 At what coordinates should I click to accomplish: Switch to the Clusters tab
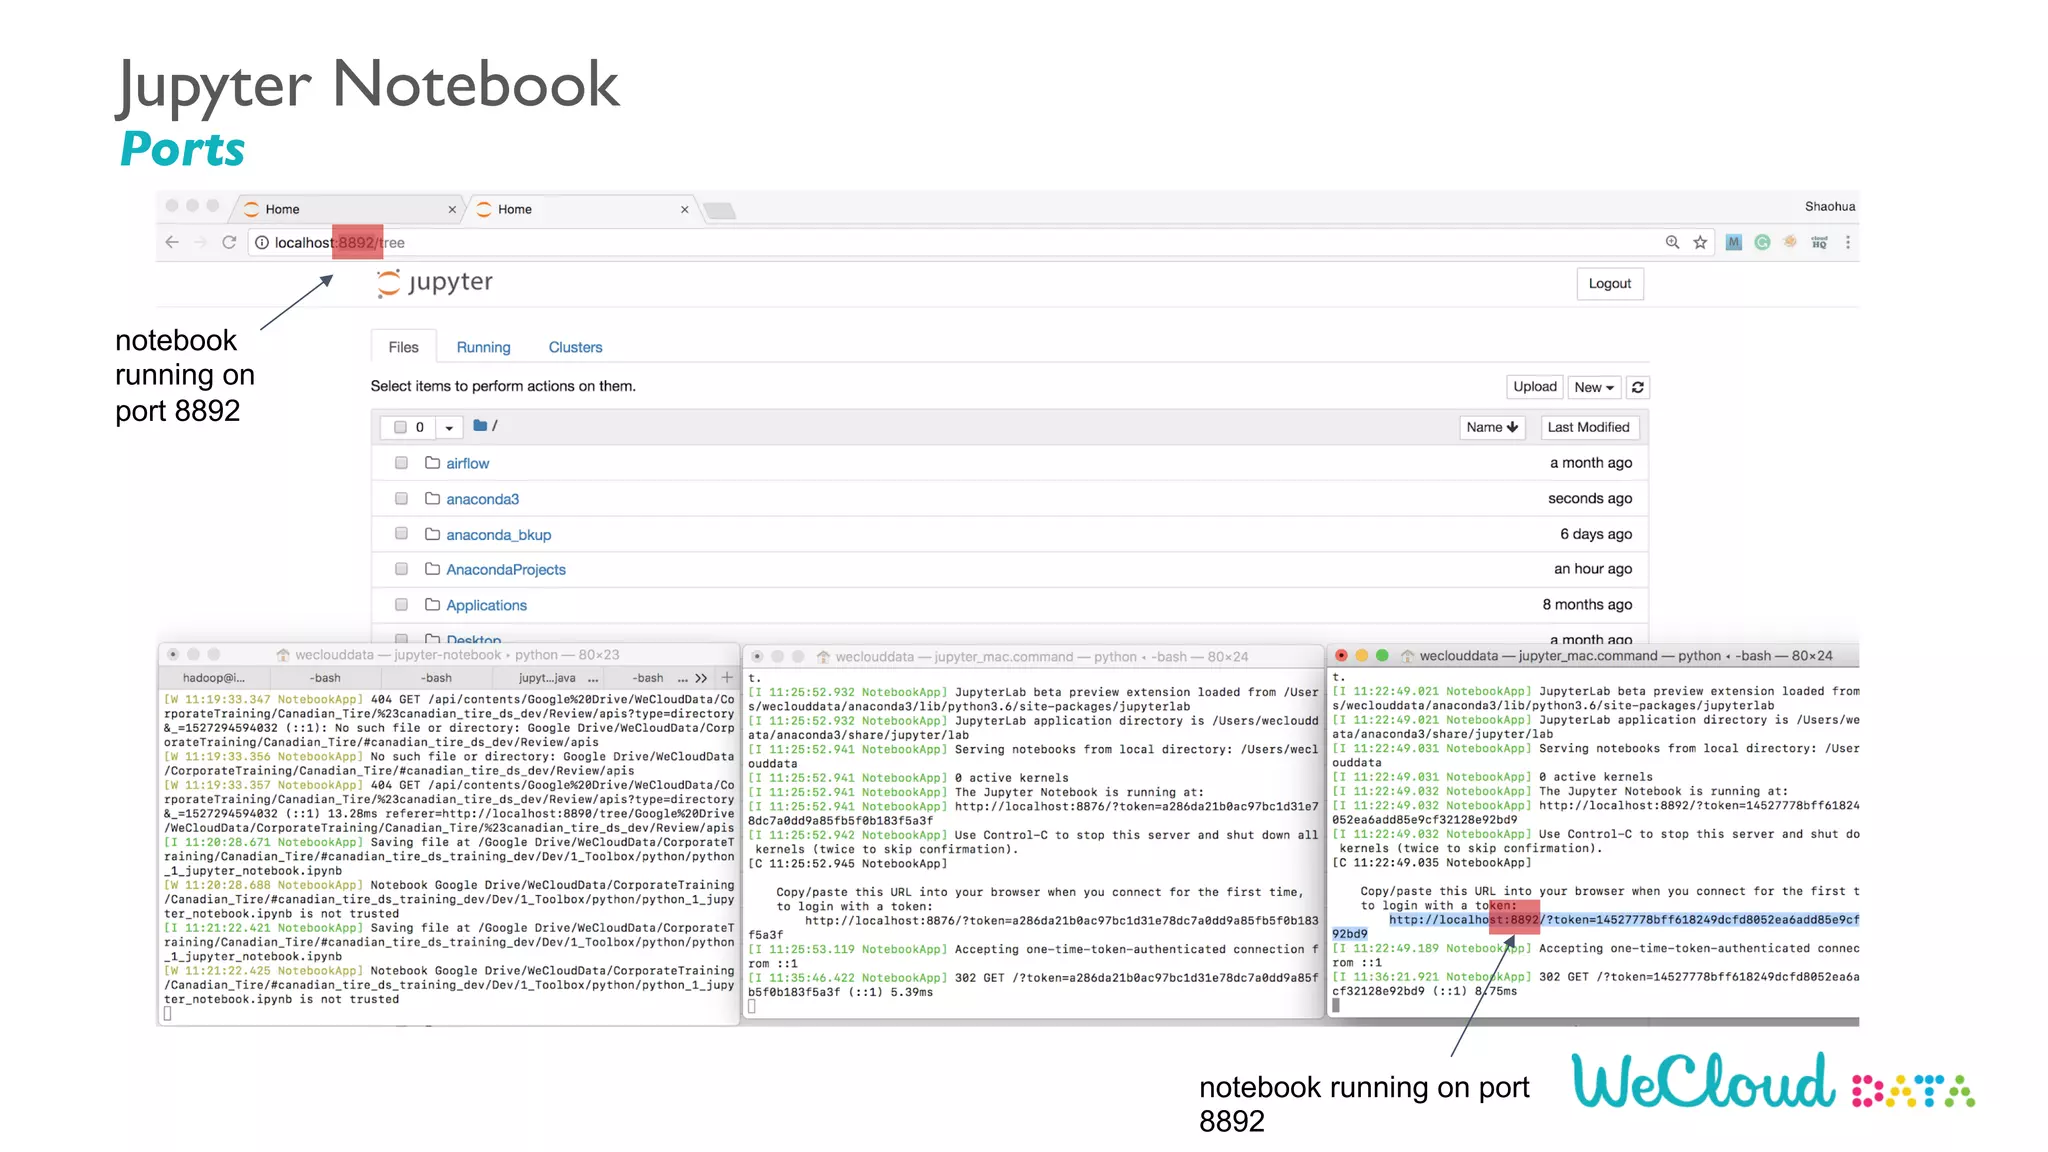tap(575, 347)
